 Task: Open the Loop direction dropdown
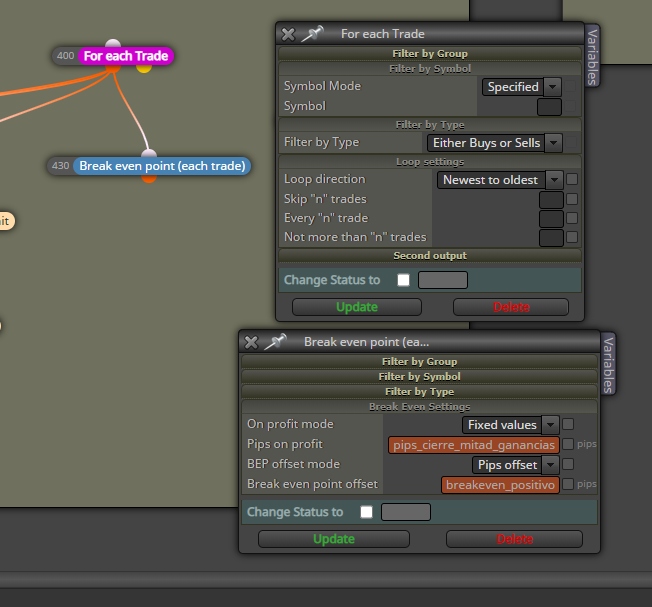500,180
